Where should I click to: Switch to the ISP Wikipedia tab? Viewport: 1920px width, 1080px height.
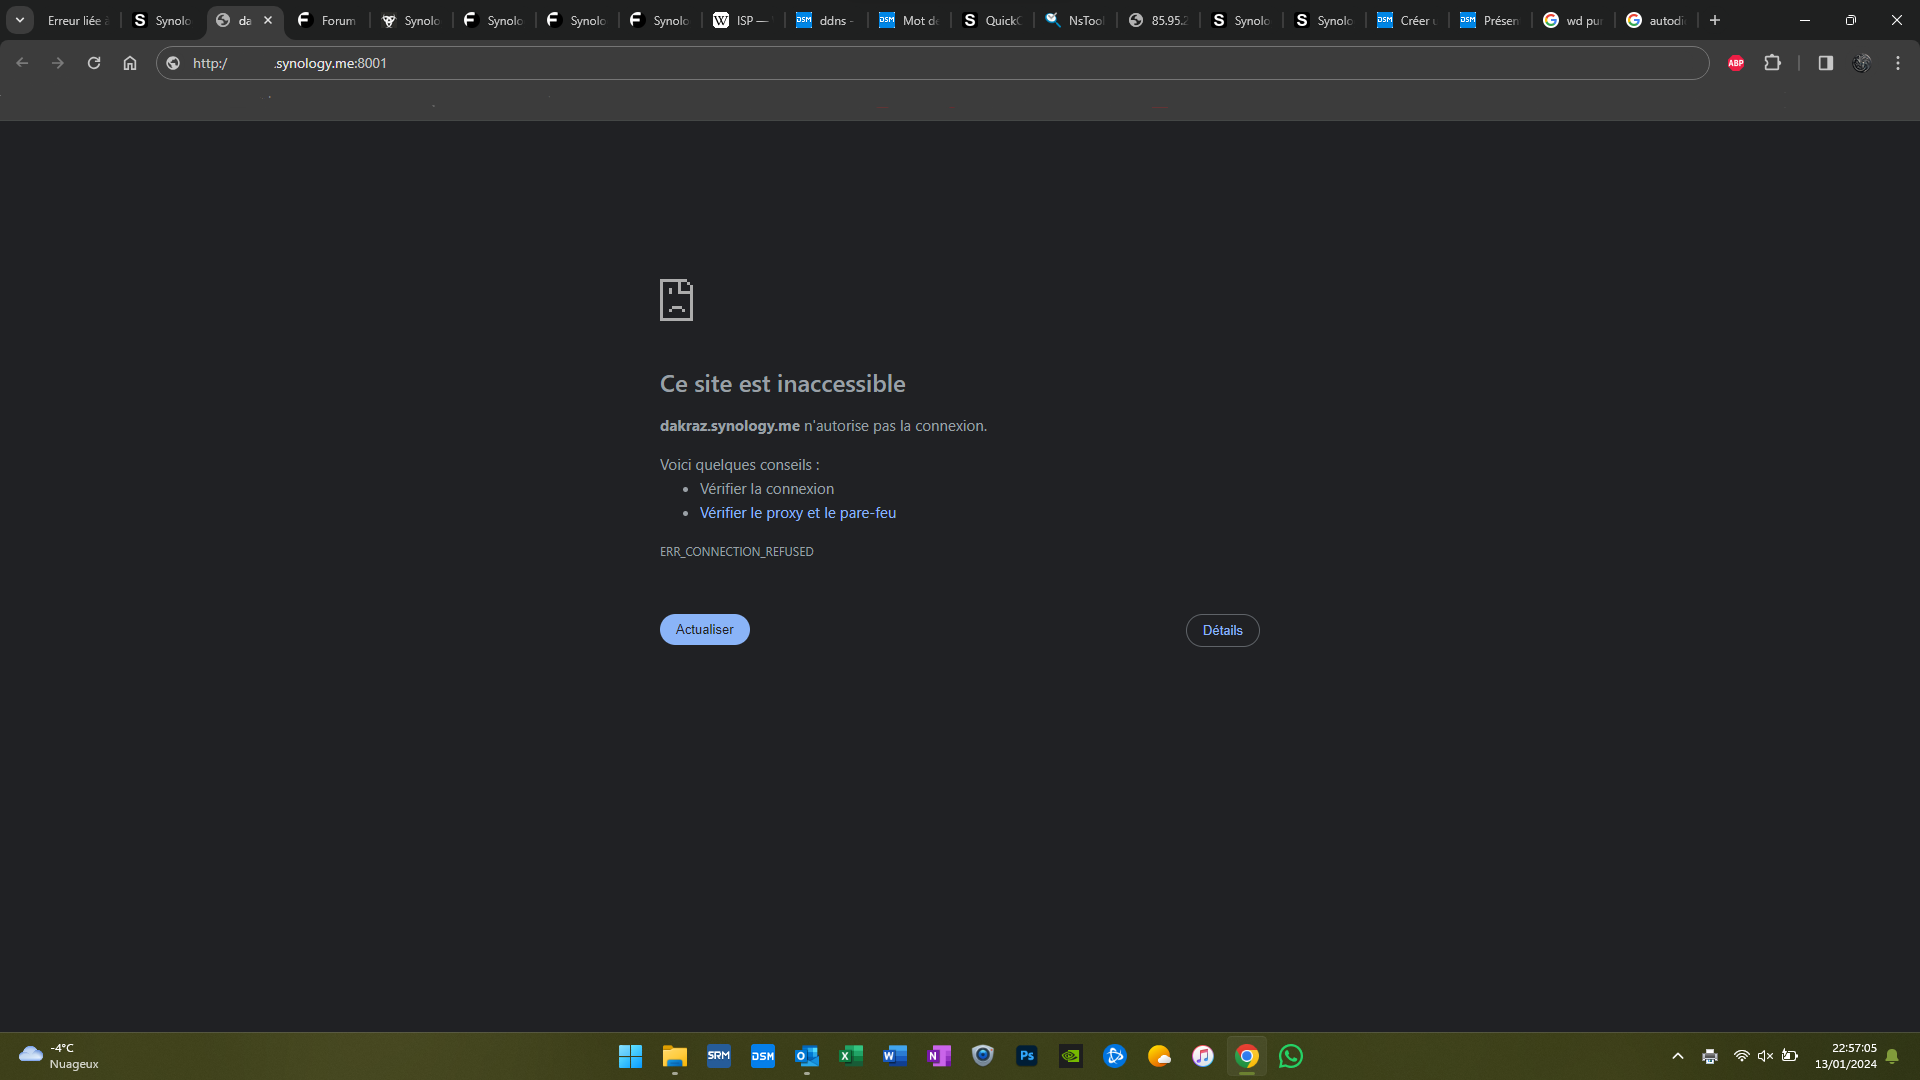743,20
